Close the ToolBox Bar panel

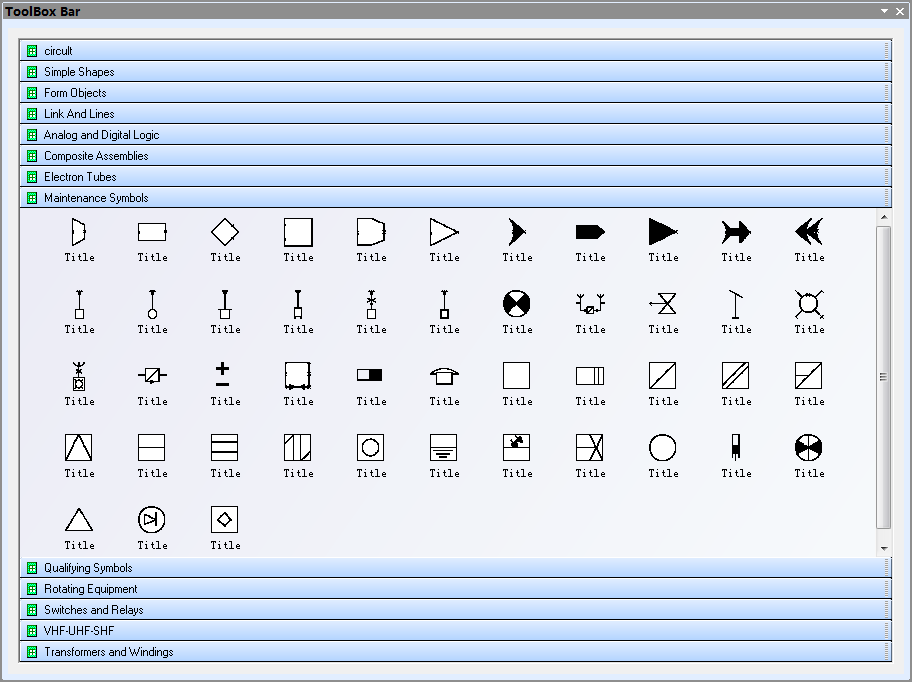point(899,11)
